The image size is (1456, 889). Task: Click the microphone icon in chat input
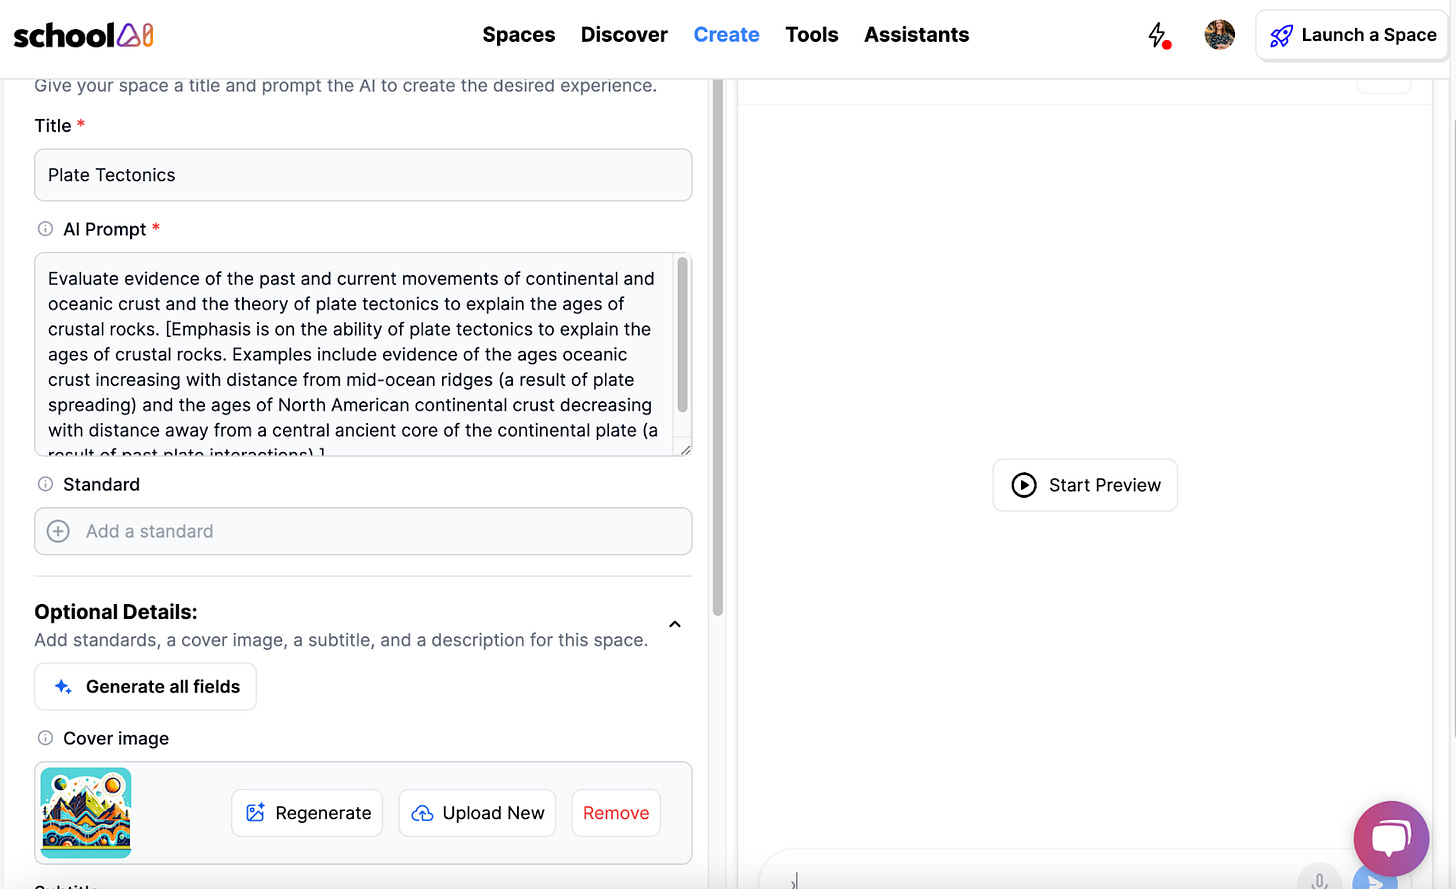pos(1320,880)
